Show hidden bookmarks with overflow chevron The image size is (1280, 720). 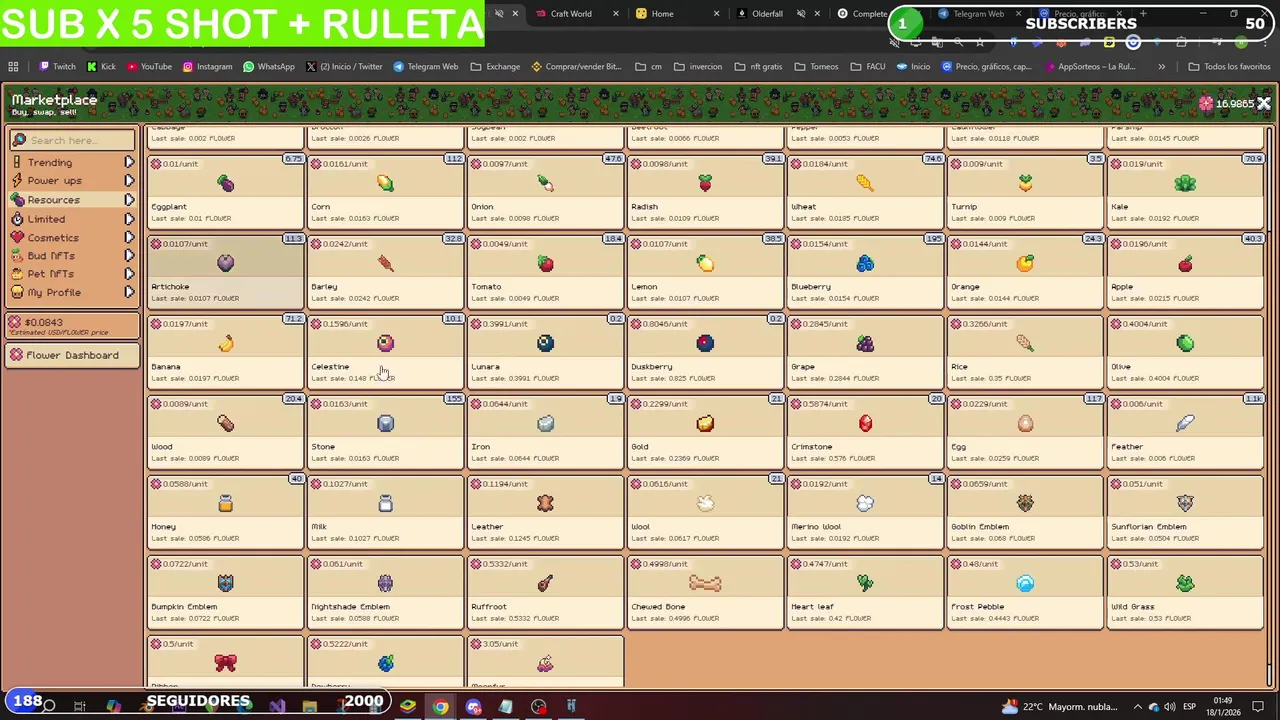pos(1161,67)
